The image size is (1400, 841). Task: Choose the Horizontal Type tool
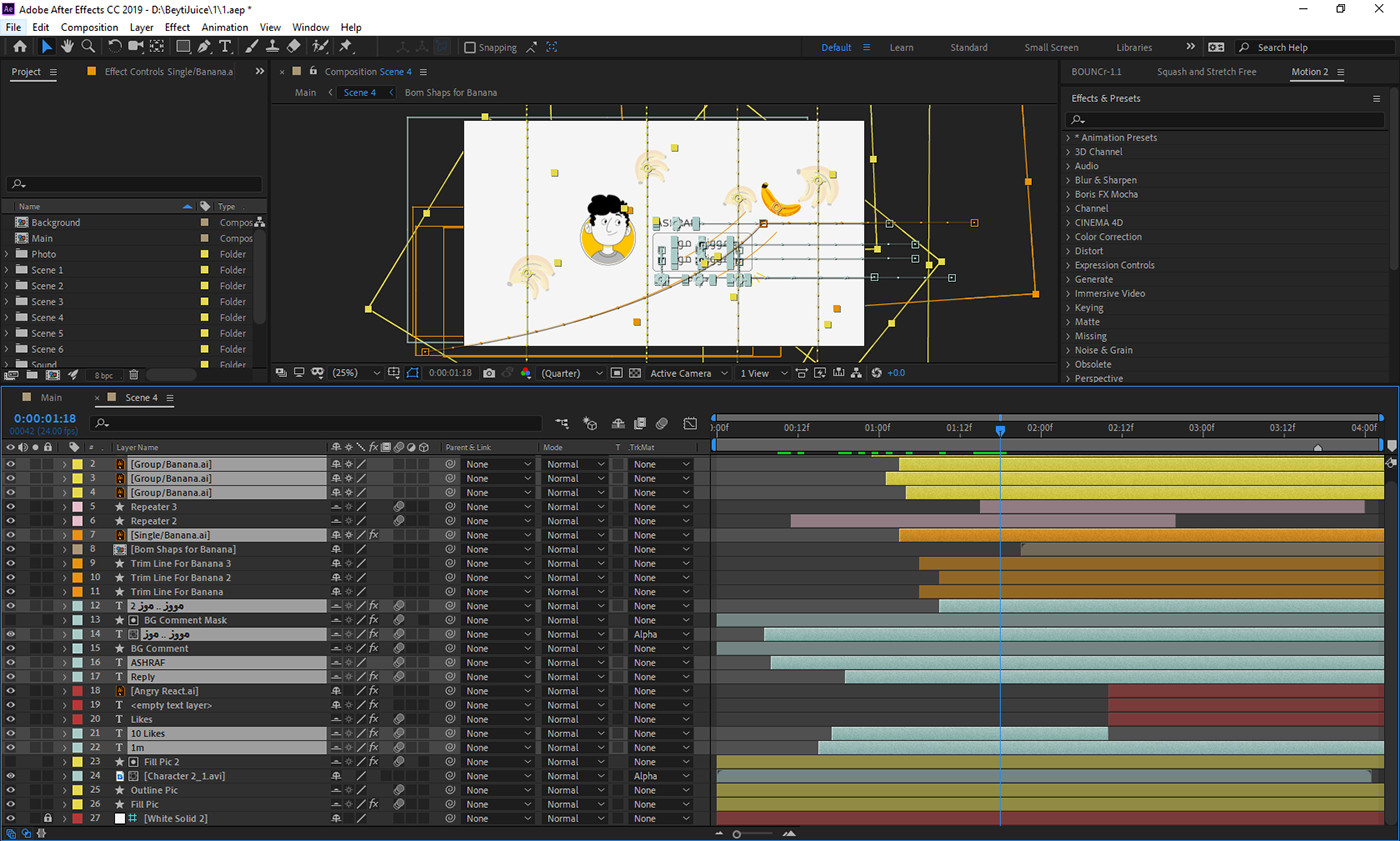click(225, 47)
